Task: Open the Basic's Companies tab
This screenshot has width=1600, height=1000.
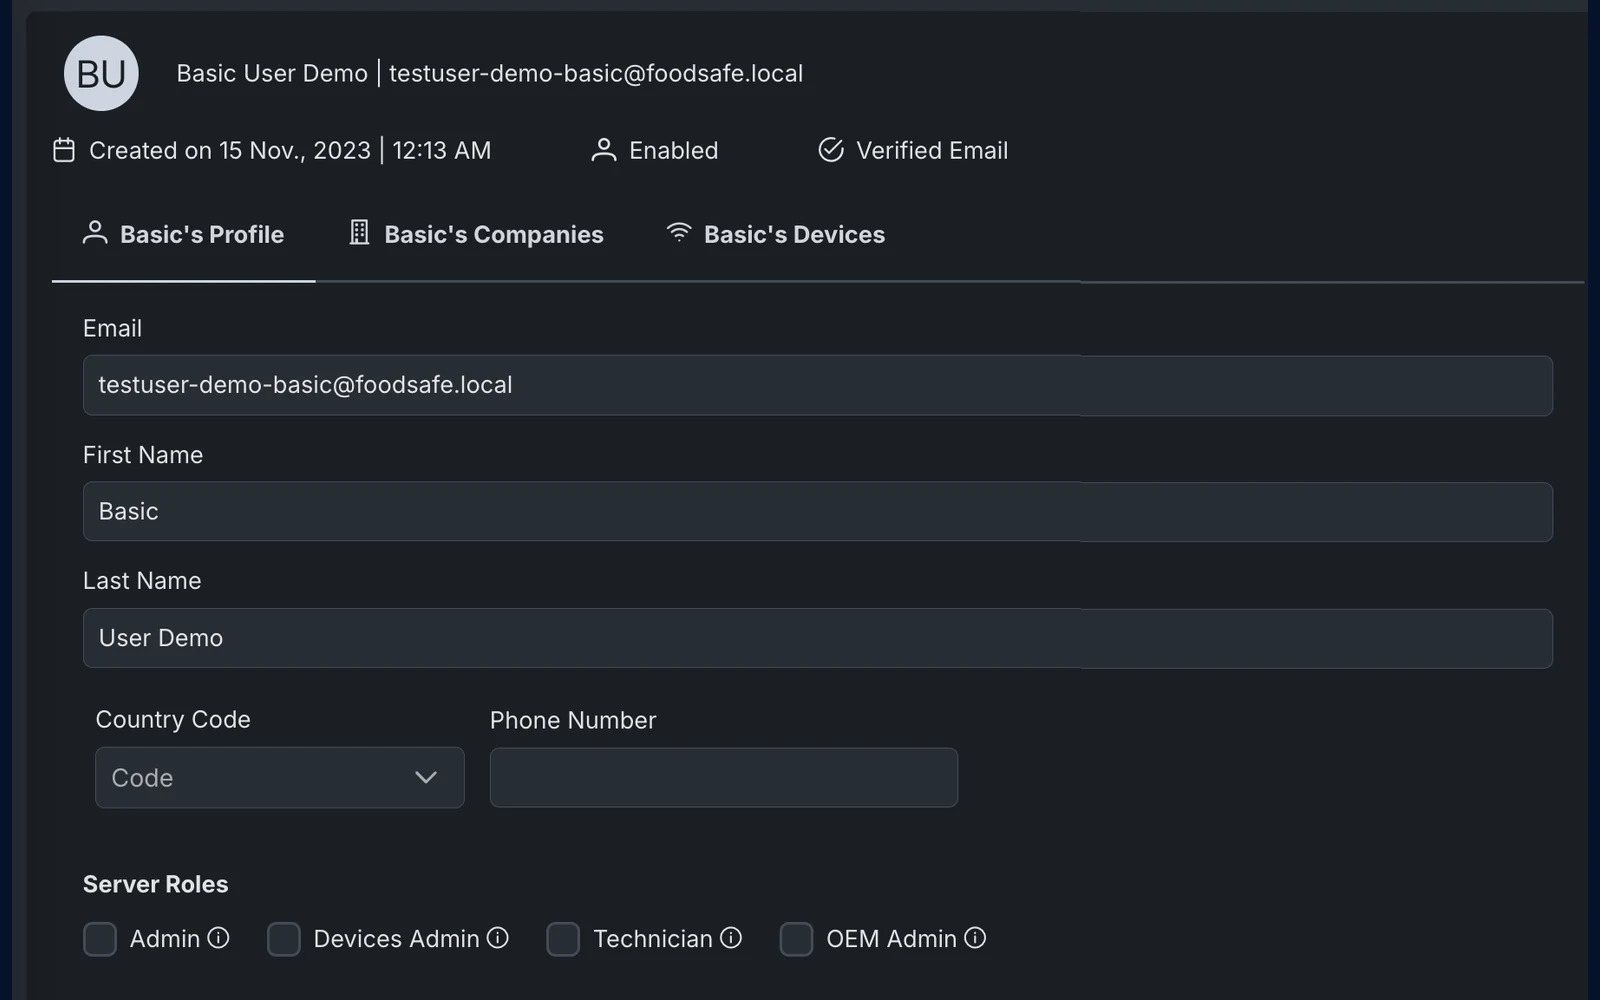Action: (476, 234)
